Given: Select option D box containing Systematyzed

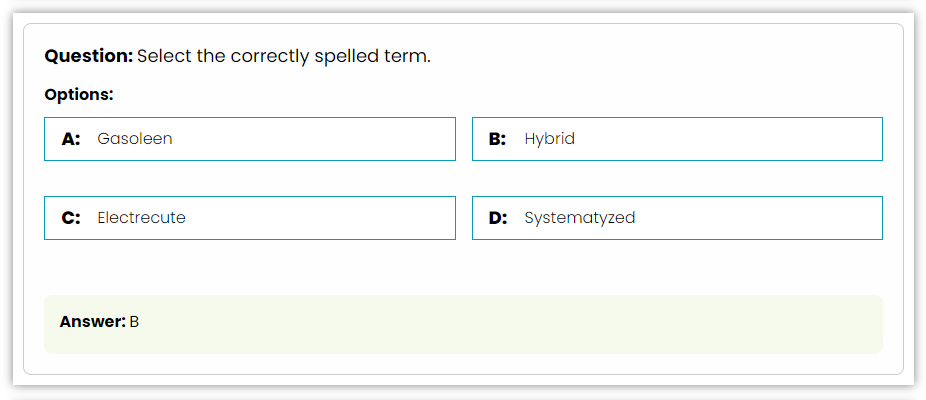Looking at the screenshot, I should (x=677, y=218).
